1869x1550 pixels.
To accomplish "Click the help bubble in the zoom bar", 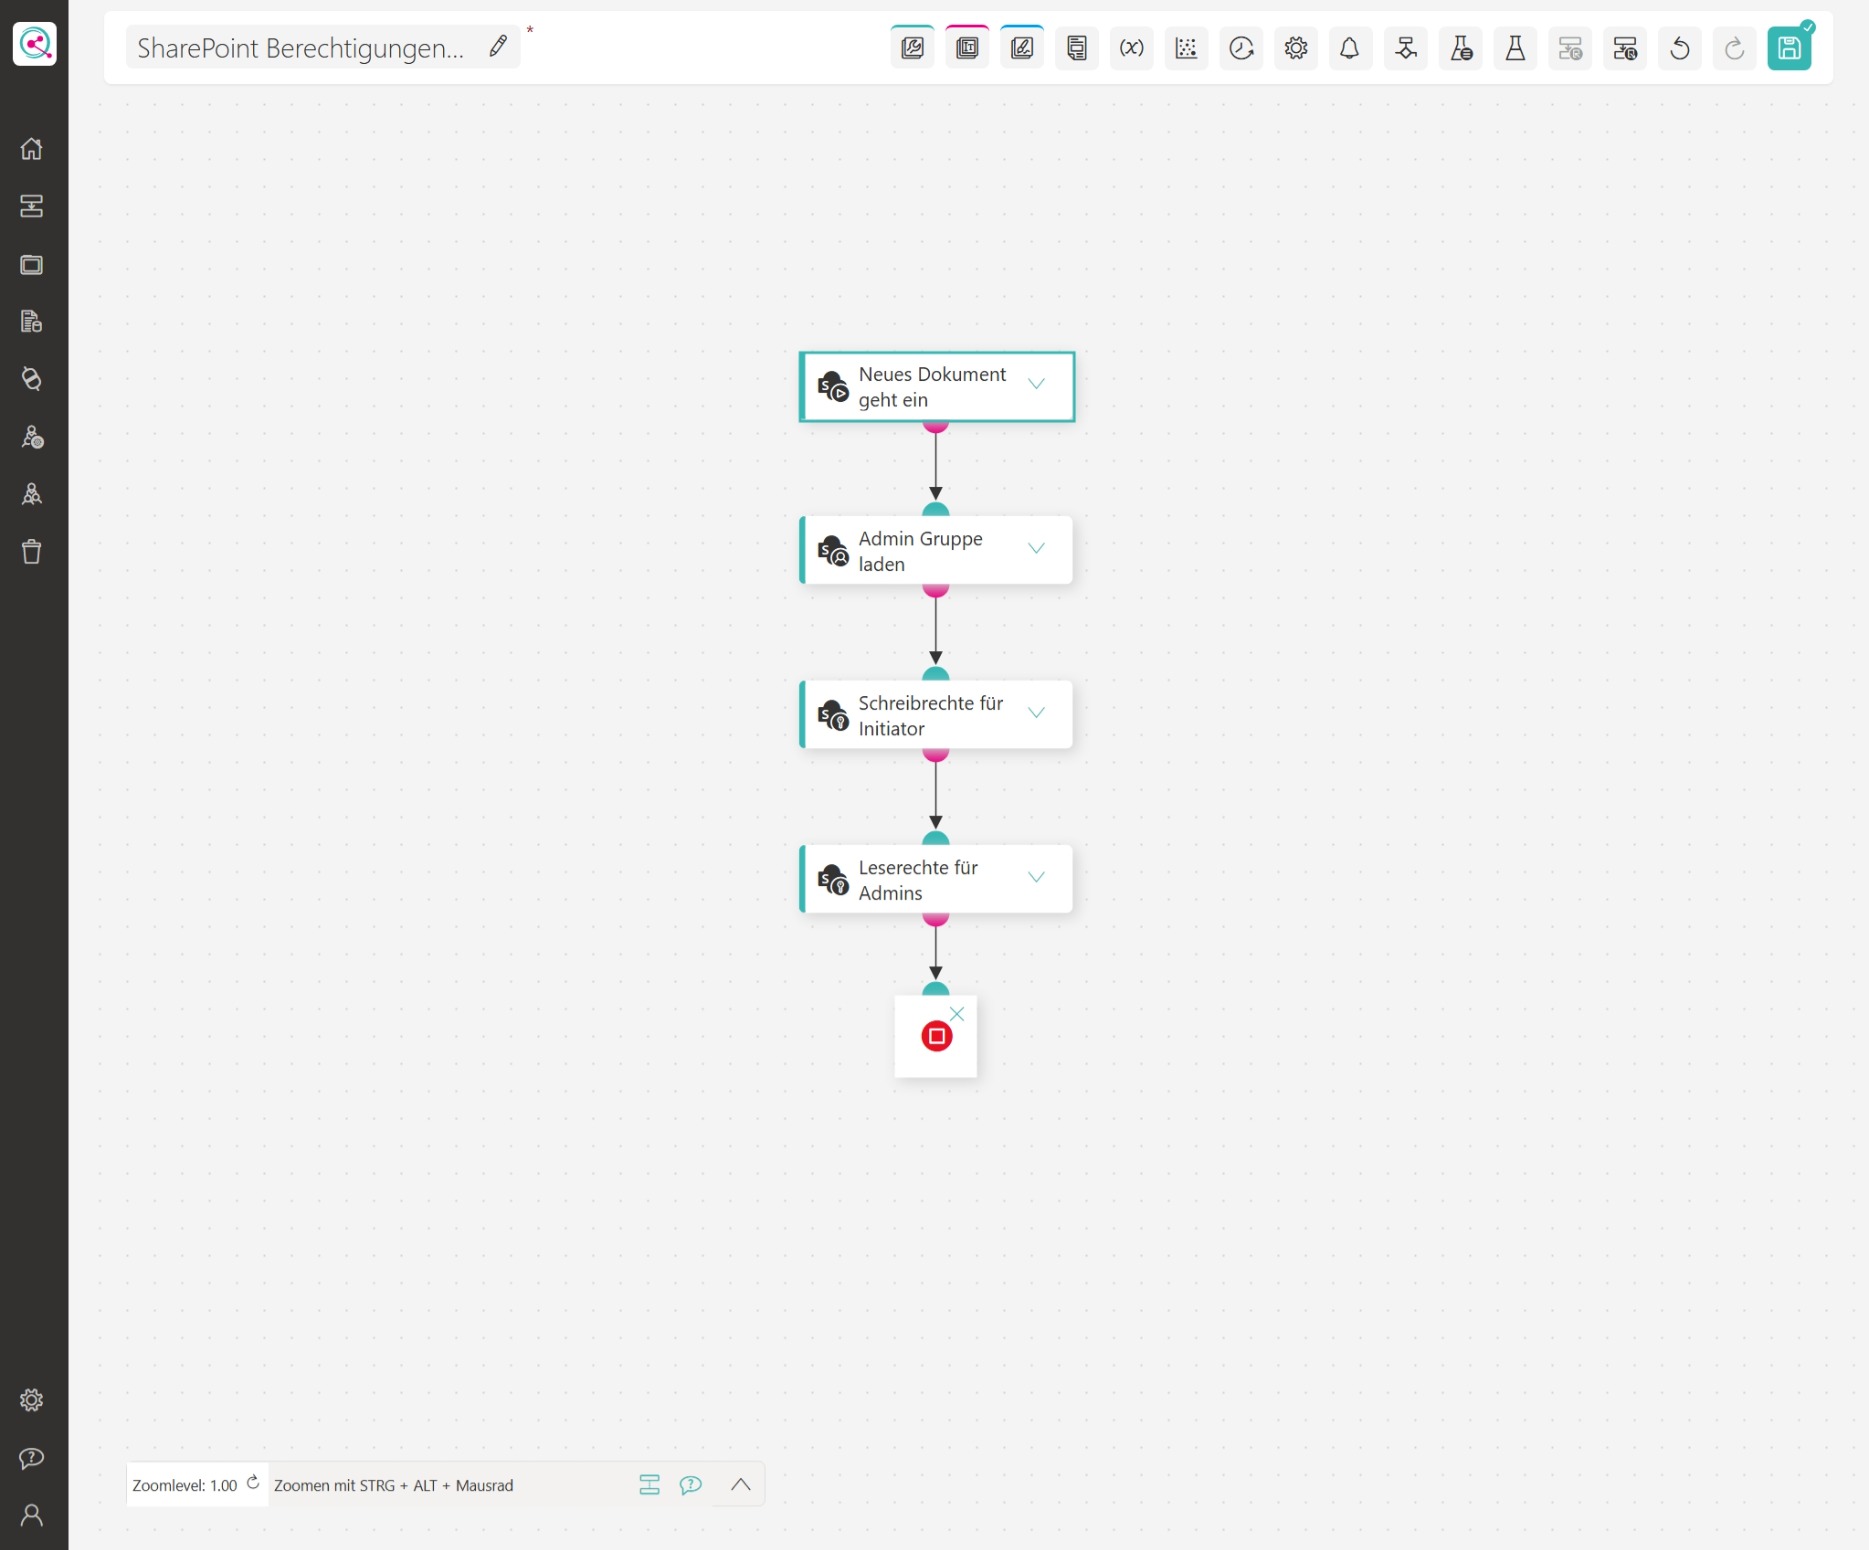I will pyautogui.click(x=691, y=1485).
